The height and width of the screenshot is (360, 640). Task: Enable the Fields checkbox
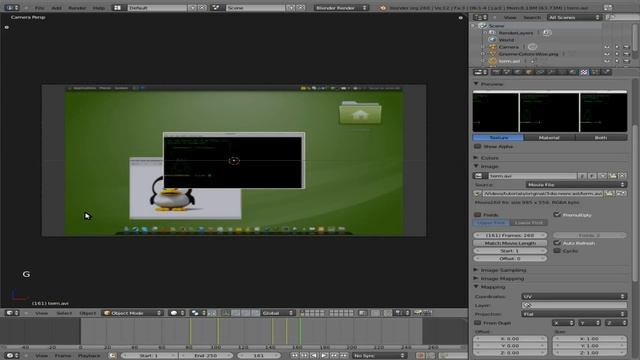click(478, 215)
